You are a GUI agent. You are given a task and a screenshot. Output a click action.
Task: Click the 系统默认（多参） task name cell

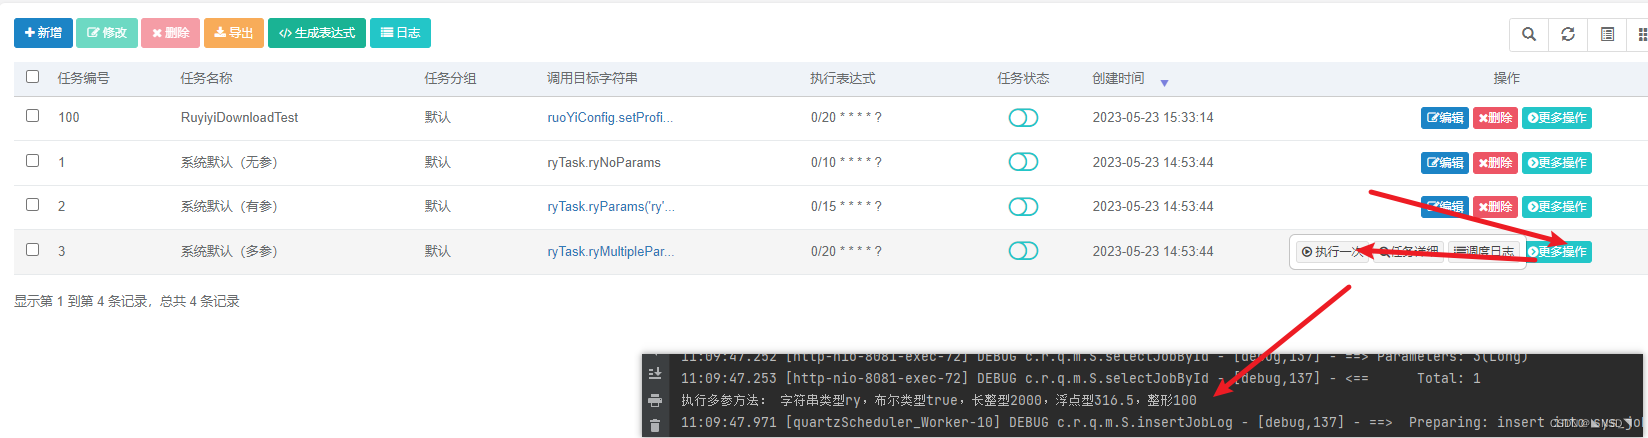tap(229, 251)
